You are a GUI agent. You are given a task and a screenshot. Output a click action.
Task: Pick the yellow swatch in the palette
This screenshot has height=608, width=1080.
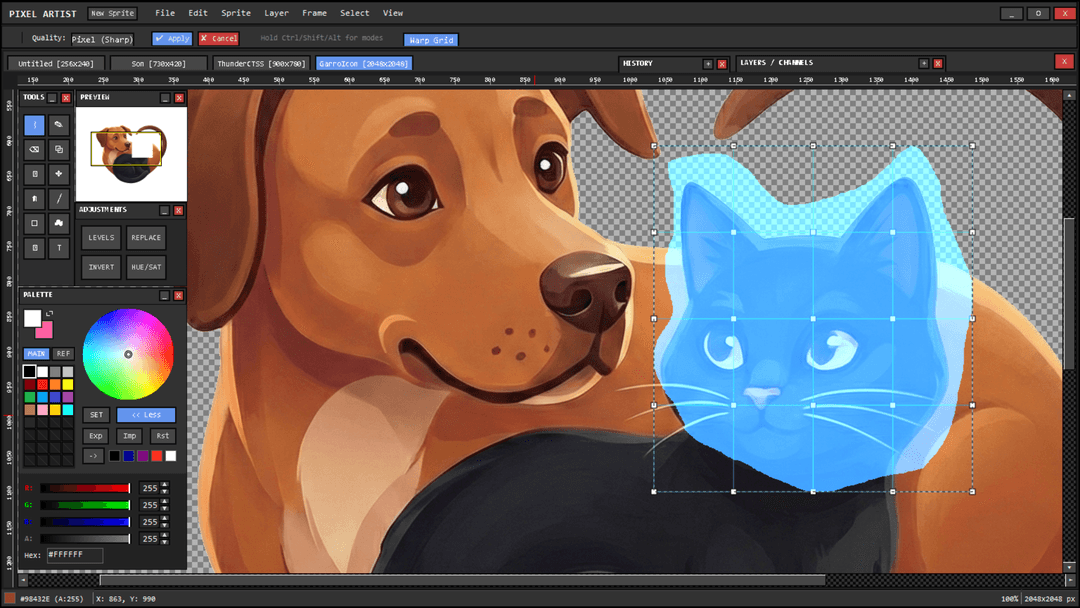[68, 384]
